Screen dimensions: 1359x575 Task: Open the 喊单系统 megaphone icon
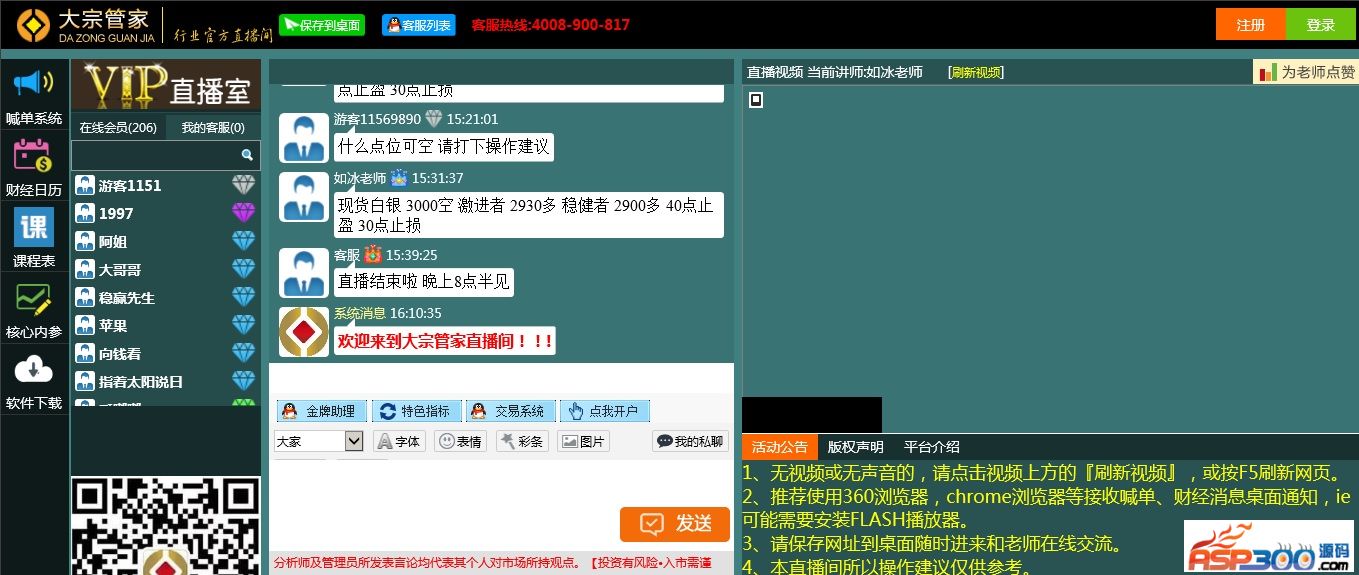pyautogui.click(x=34, y=82)
